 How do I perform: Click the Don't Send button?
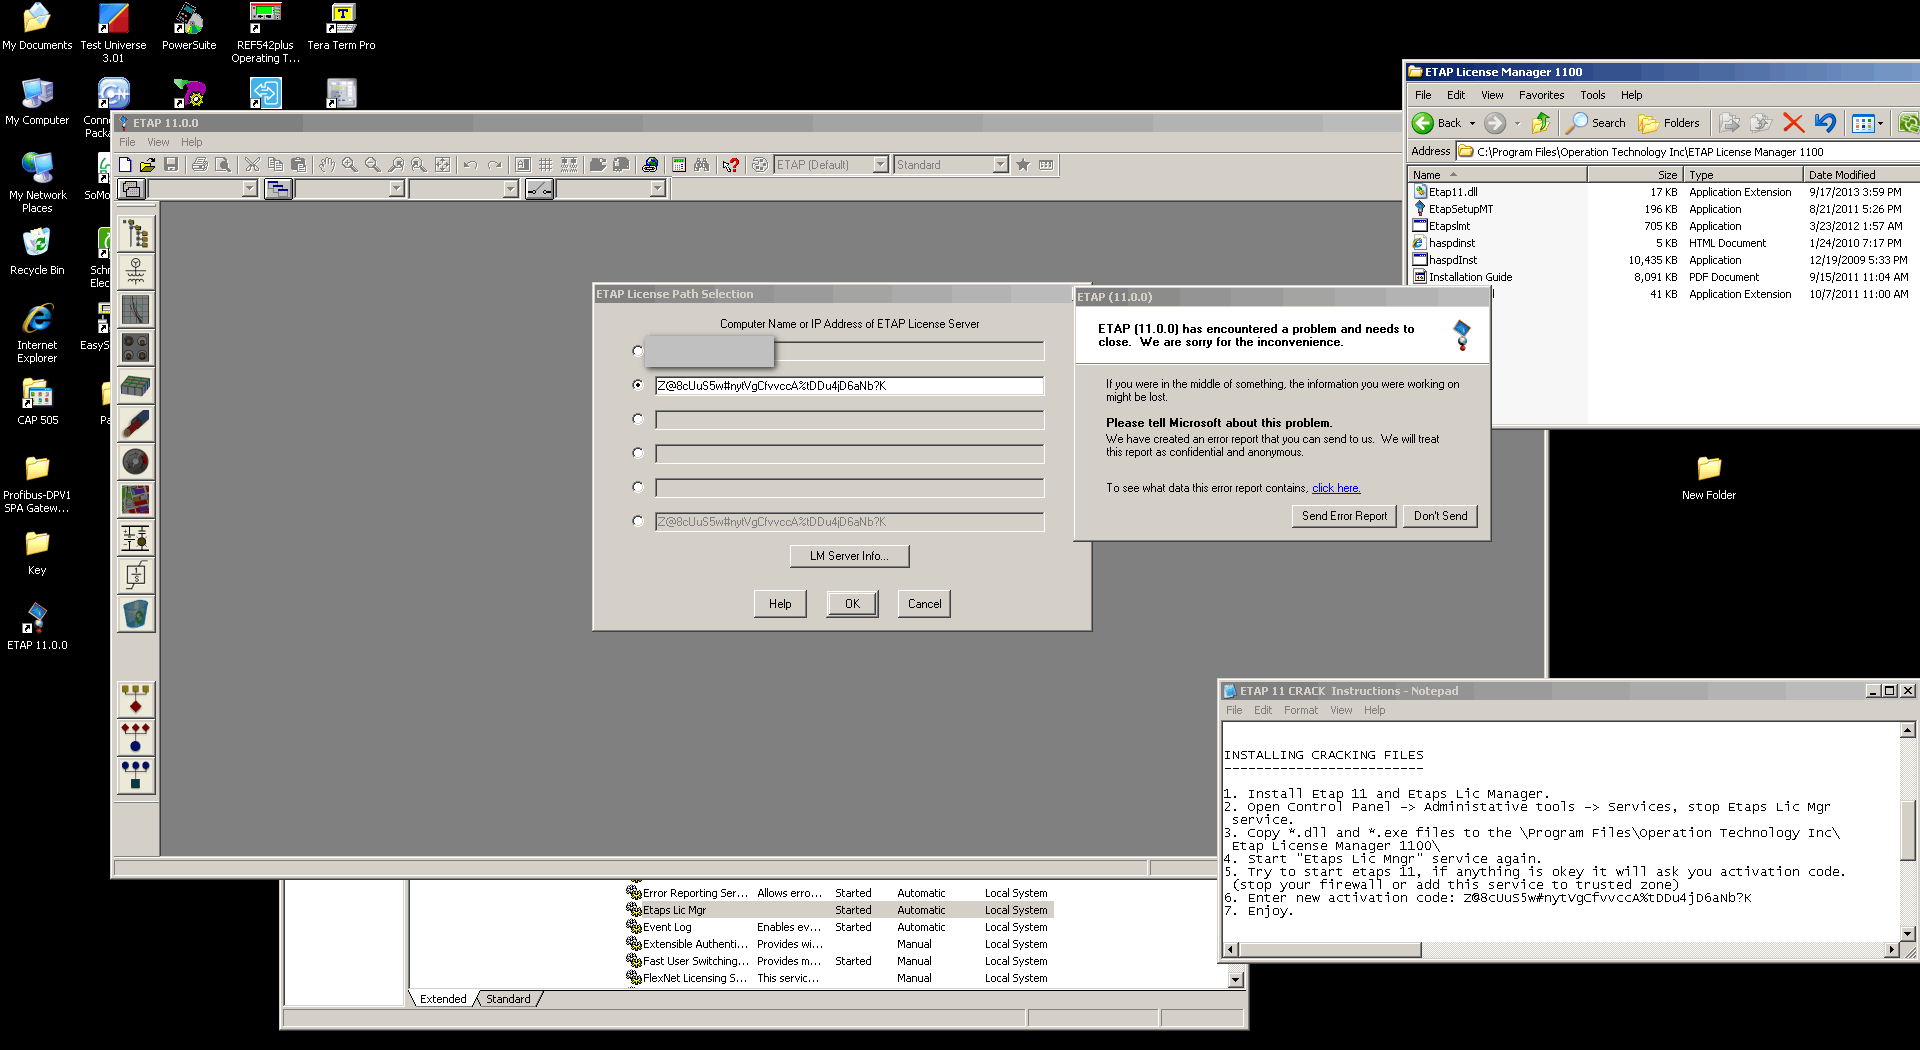click(1440, 516)
